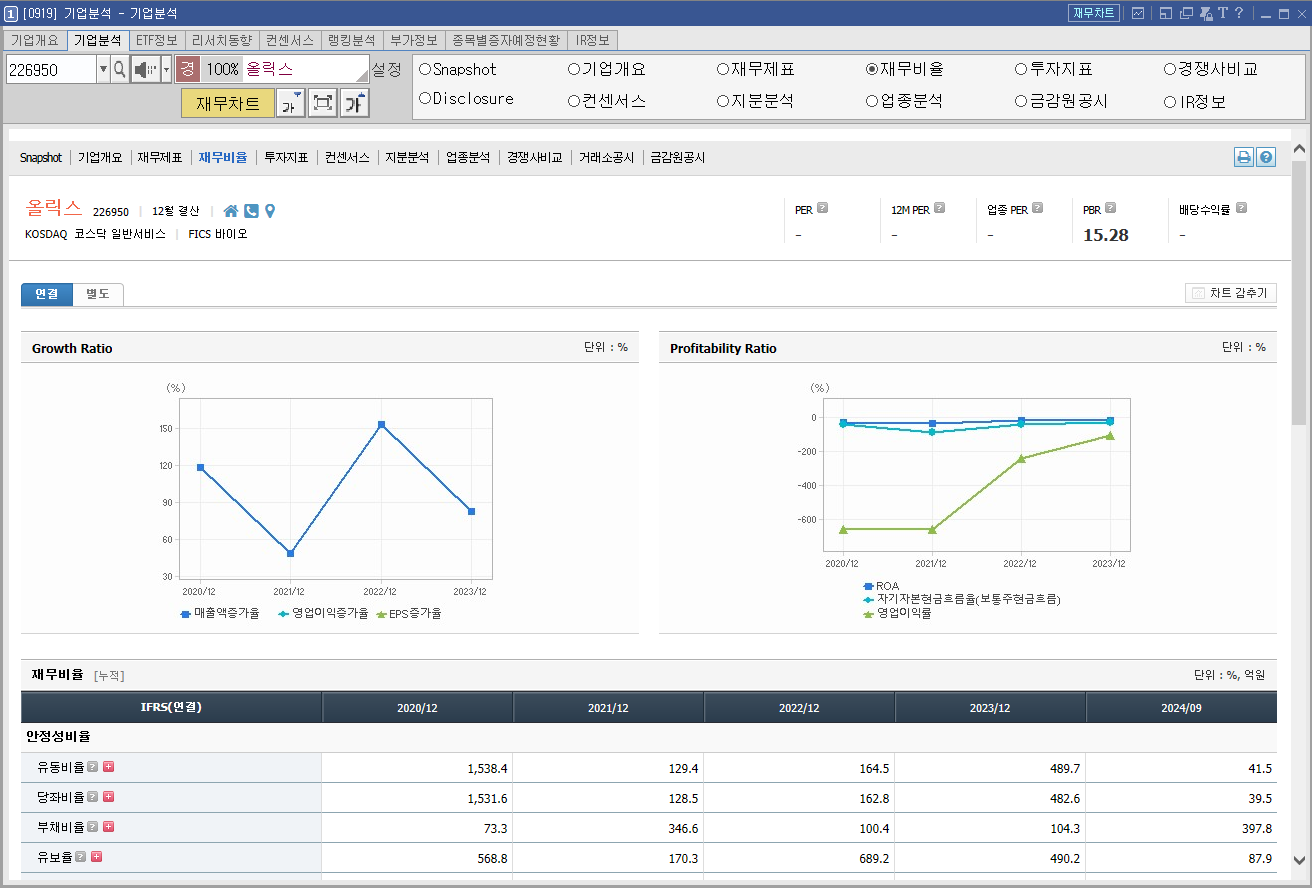Click the overlapping windows icon in title bar
Viewport: 1312px width, 888px height.
(1186, 13)
